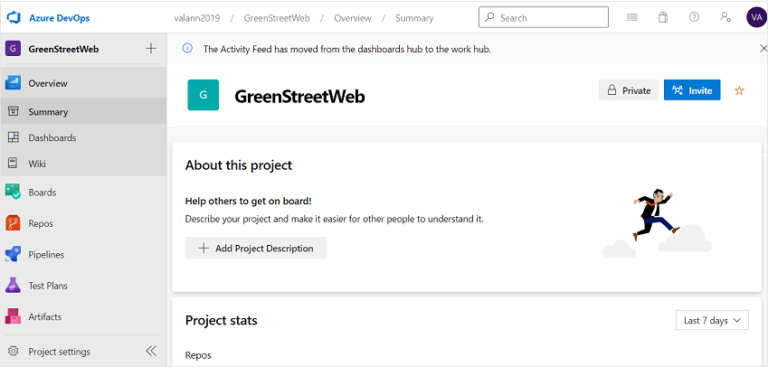Open the Help question mark icon
This screenshot has width=768, height=367.
tap(694, 17)
